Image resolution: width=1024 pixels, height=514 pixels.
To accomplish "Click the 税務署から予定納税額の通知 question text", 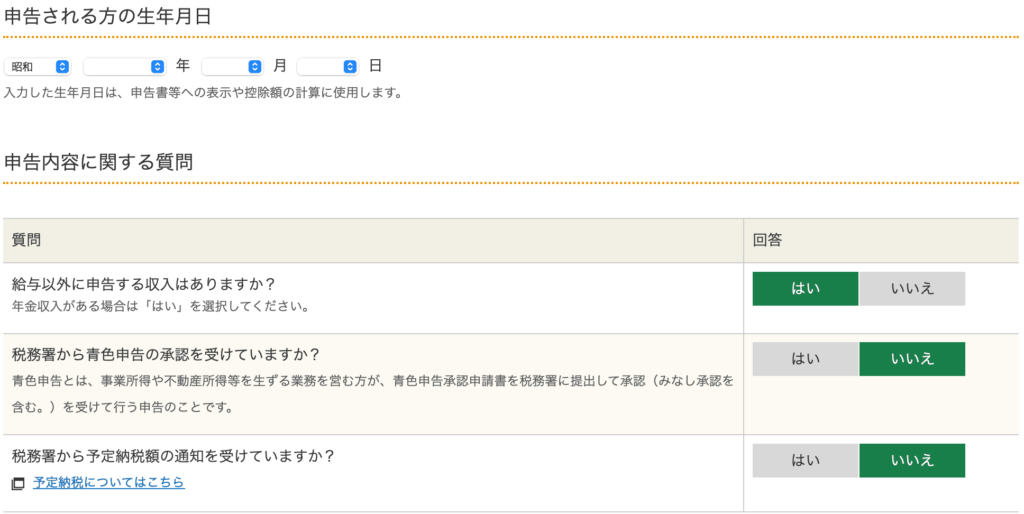I will point(172,456).
